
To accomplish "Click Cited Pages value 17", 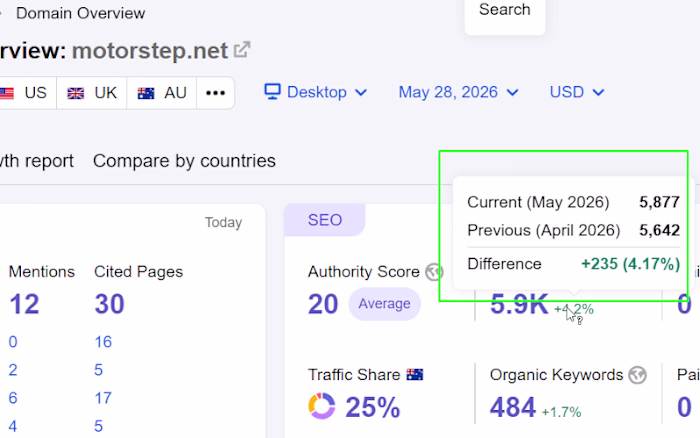I will pos(103,398).
